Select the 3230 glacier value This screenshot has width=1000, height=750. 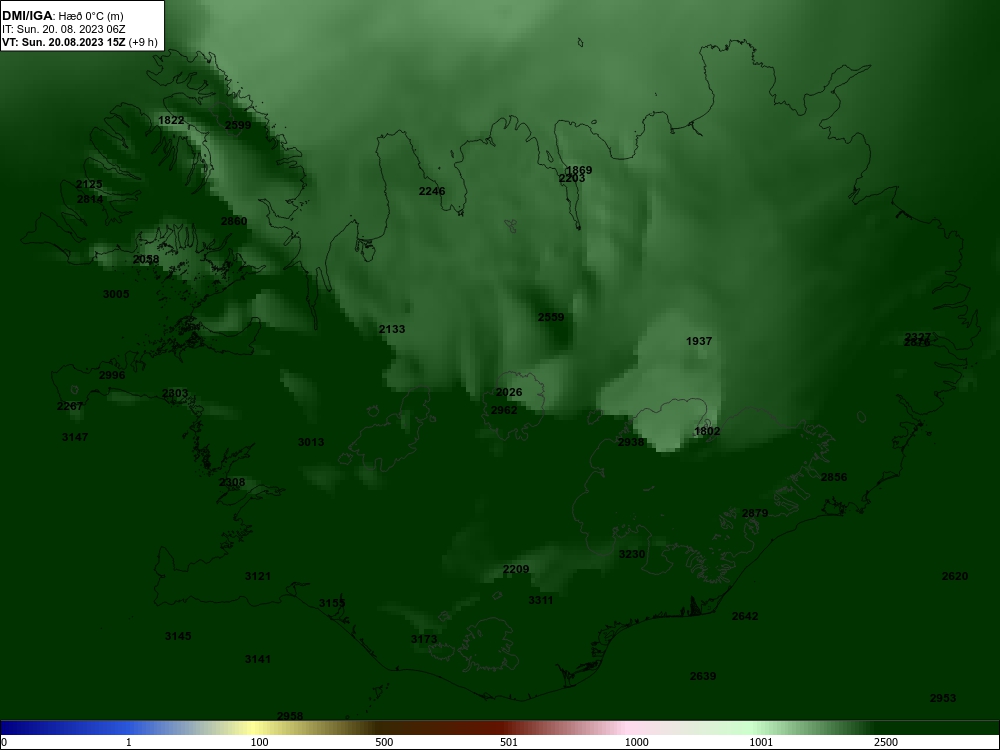pos(632,554)
